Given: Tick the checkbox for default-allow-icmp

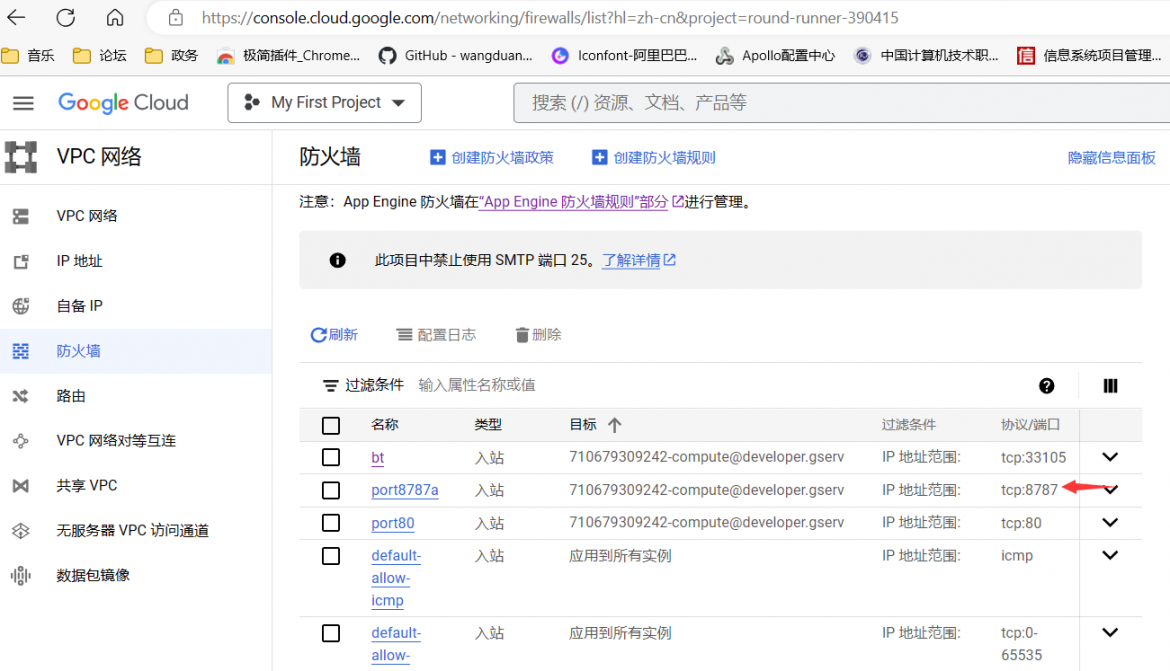Looking at the screenshot, I should [331, 556].
